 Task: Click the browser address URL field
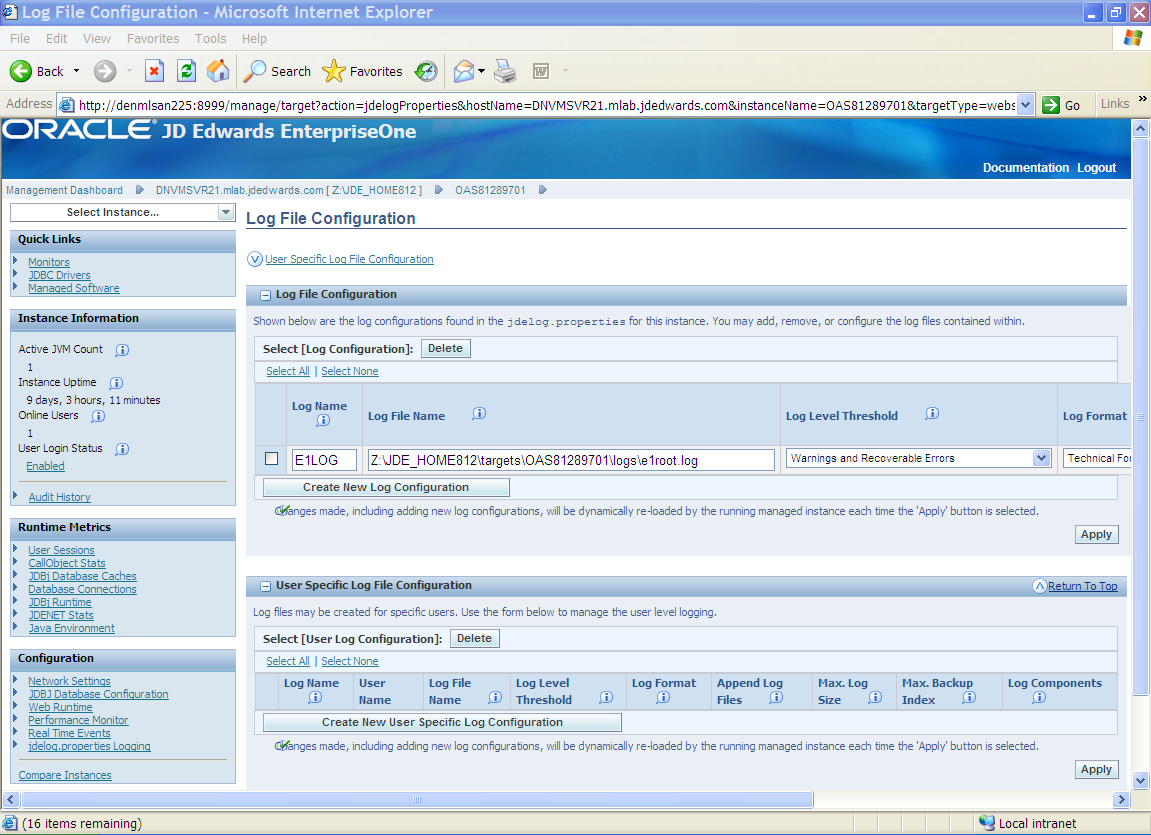546,105
